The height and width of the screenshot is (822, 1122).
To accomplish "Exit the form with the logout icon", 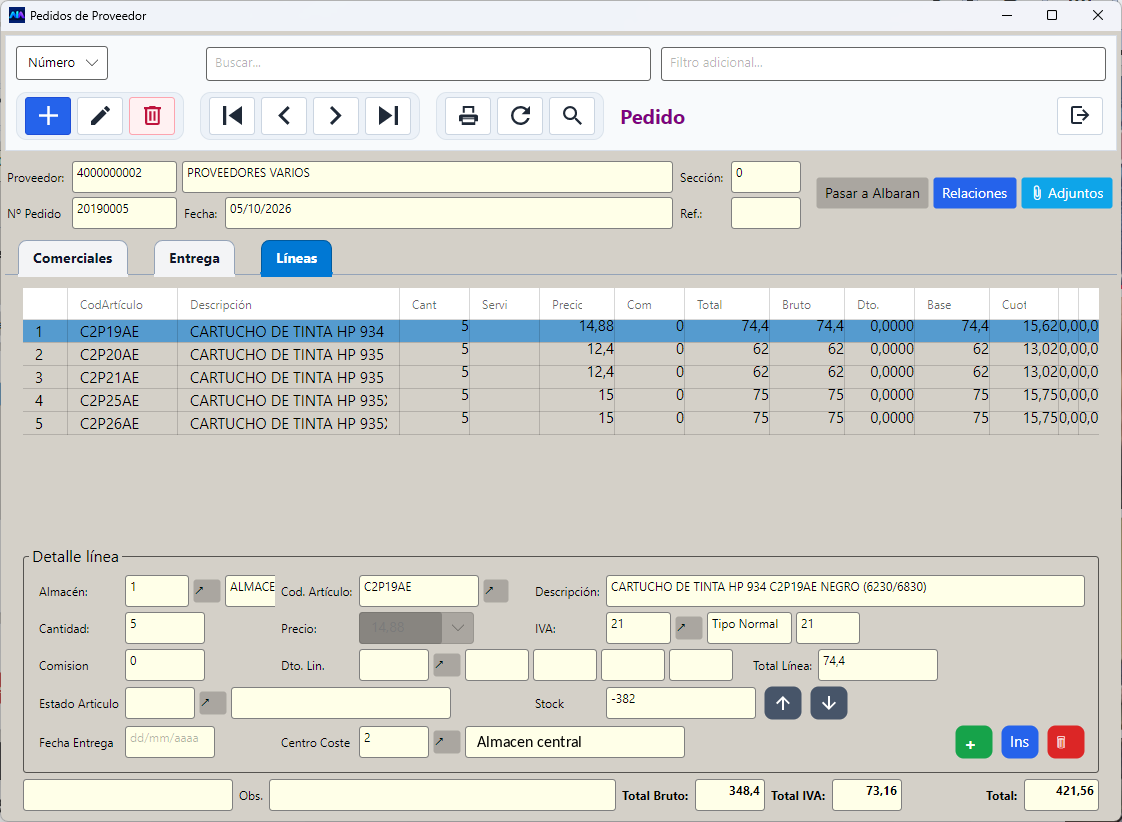I will (1079, 116).
